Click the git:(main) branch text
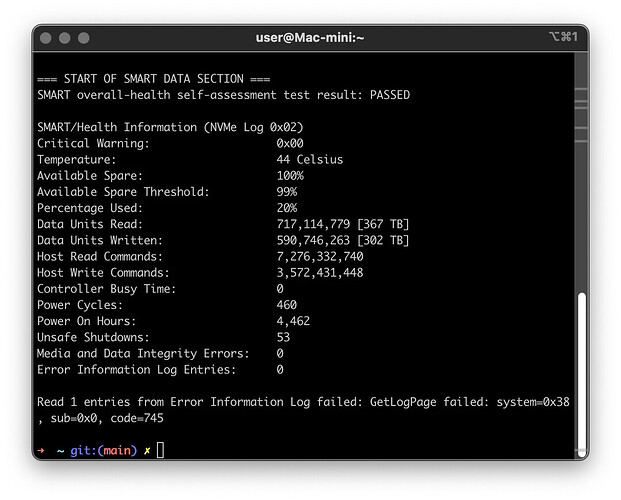 [x=104, y=450]
